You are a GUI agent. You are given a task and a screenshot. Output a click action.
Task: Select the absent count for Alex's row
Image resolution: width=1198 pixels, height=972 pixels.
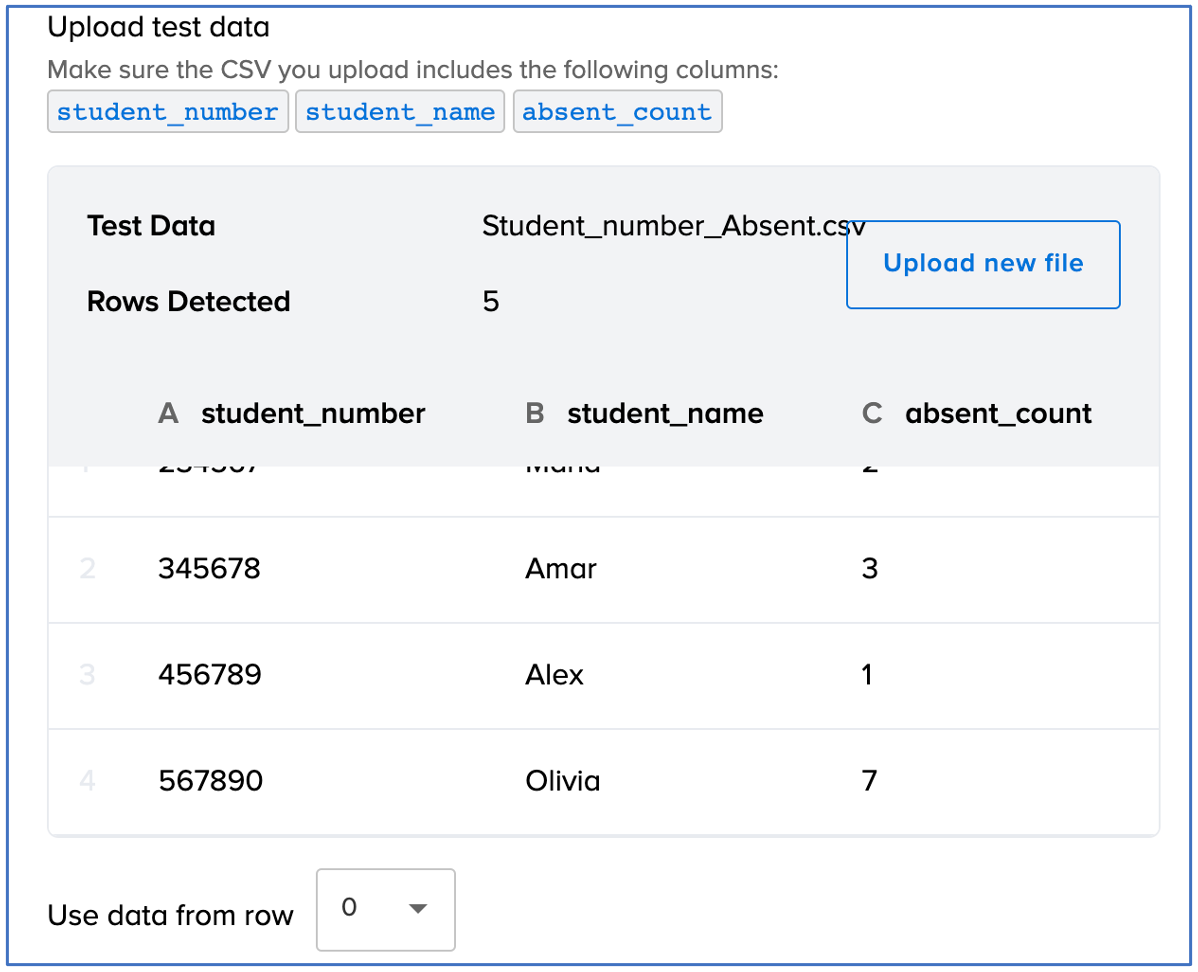click(x=867, y=675)
